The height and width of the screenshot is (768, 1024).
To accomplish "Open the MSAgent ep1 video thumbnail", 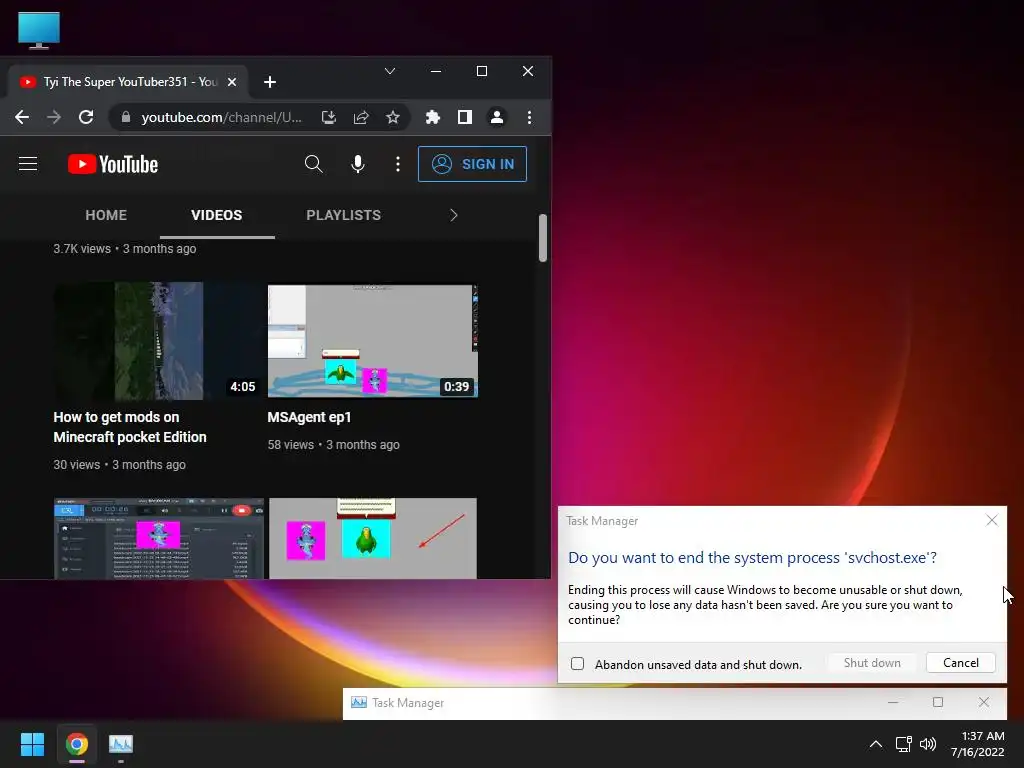I will pyautogui.click(x=372, y=340).
